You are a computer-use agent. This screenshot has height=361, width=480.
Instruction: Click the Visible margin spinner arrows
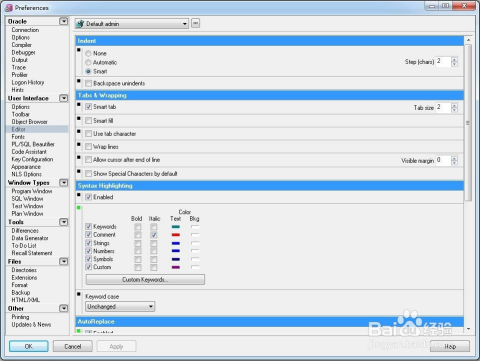tap(454, 160)
